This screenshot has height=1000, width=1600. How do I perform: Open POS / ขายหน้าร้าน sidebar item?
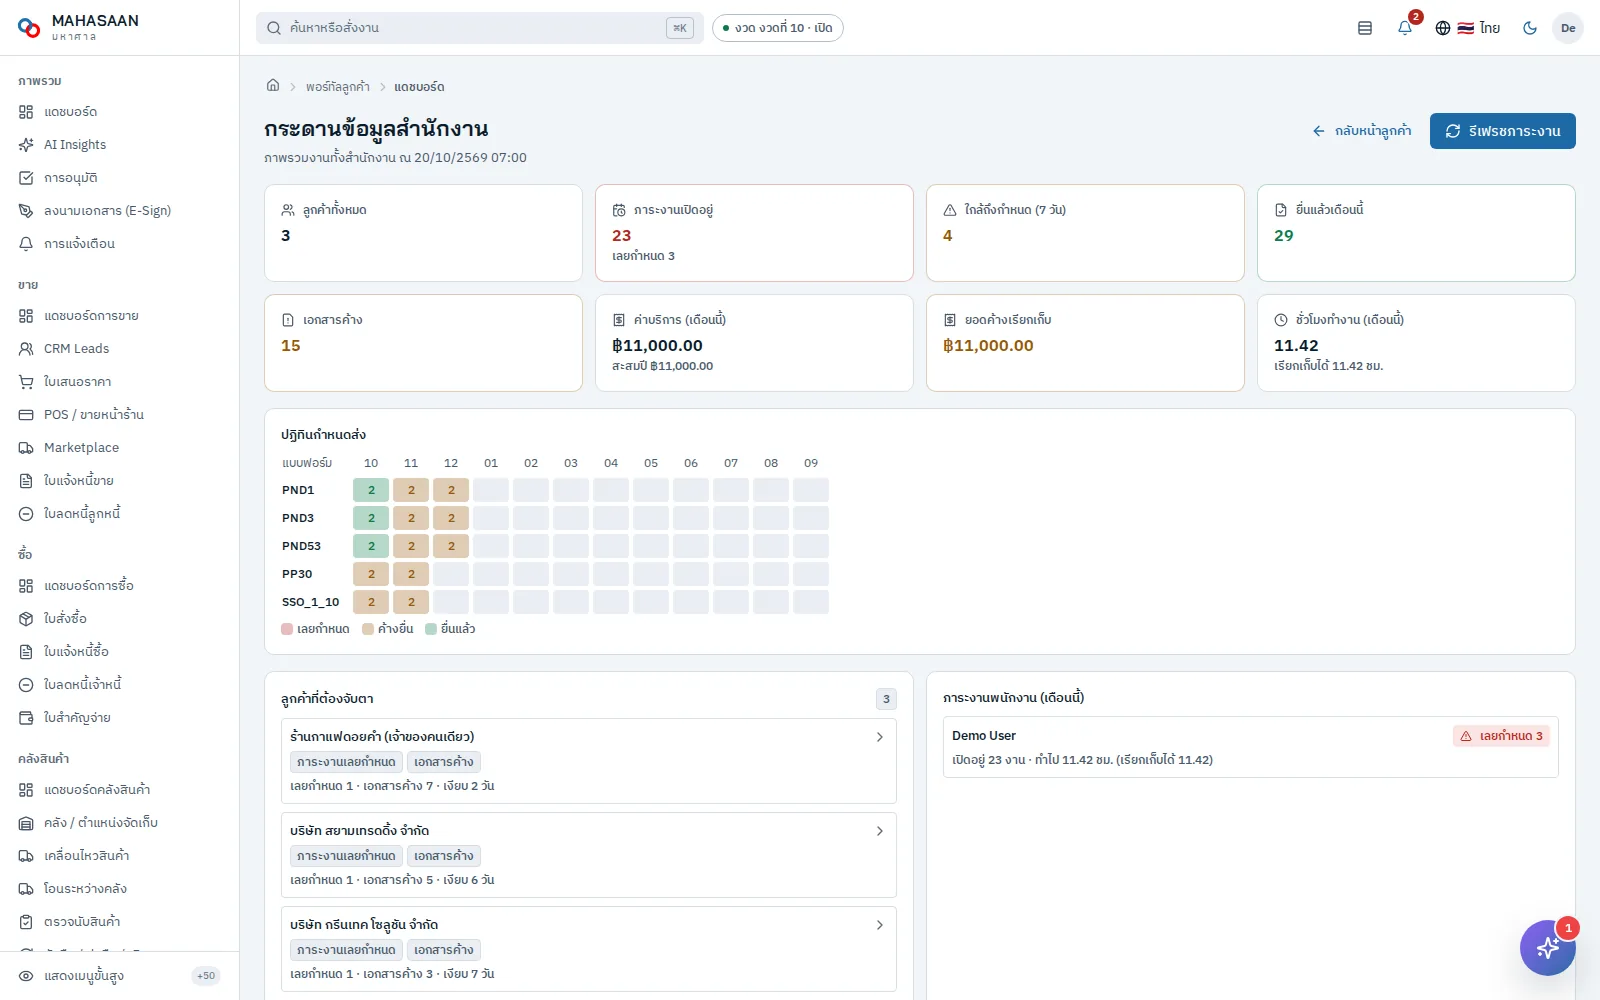120,415
